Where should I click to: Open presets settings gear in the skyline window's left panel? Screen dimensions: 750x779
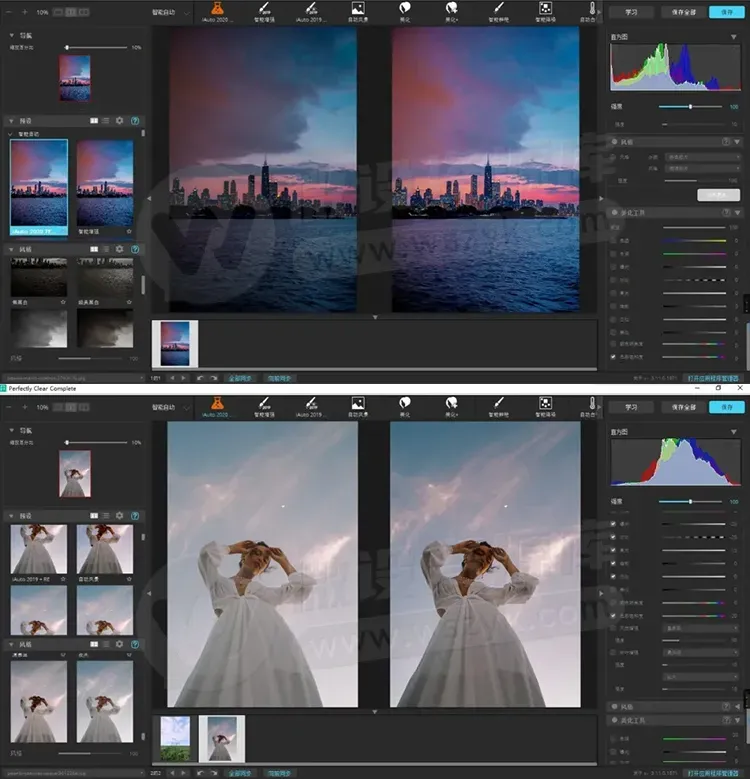tap(119, 121)
